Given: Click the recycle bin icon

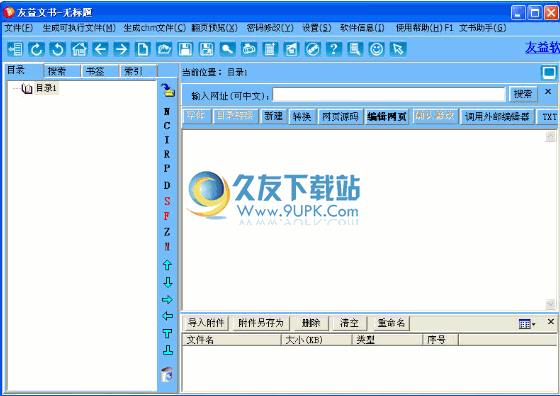Looking at the screenshot, I should [167, 375].
